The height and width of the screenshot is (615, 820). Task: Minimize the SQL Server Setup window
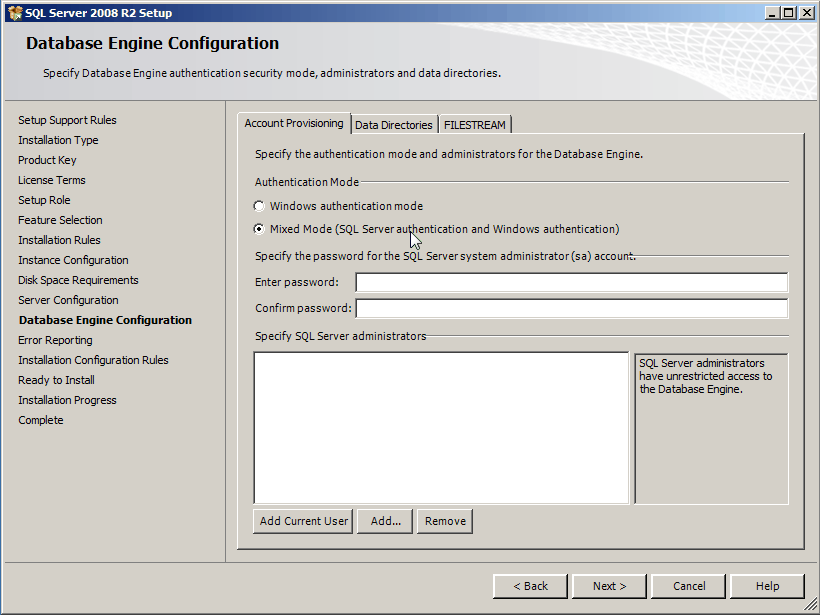[x=772, y=13]
